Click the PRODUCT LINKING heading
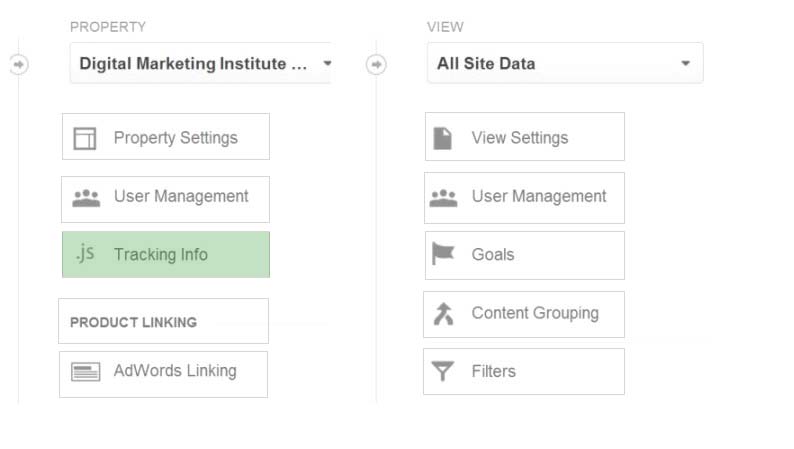Viewport: 794px width, 449px height. (134, 322)
